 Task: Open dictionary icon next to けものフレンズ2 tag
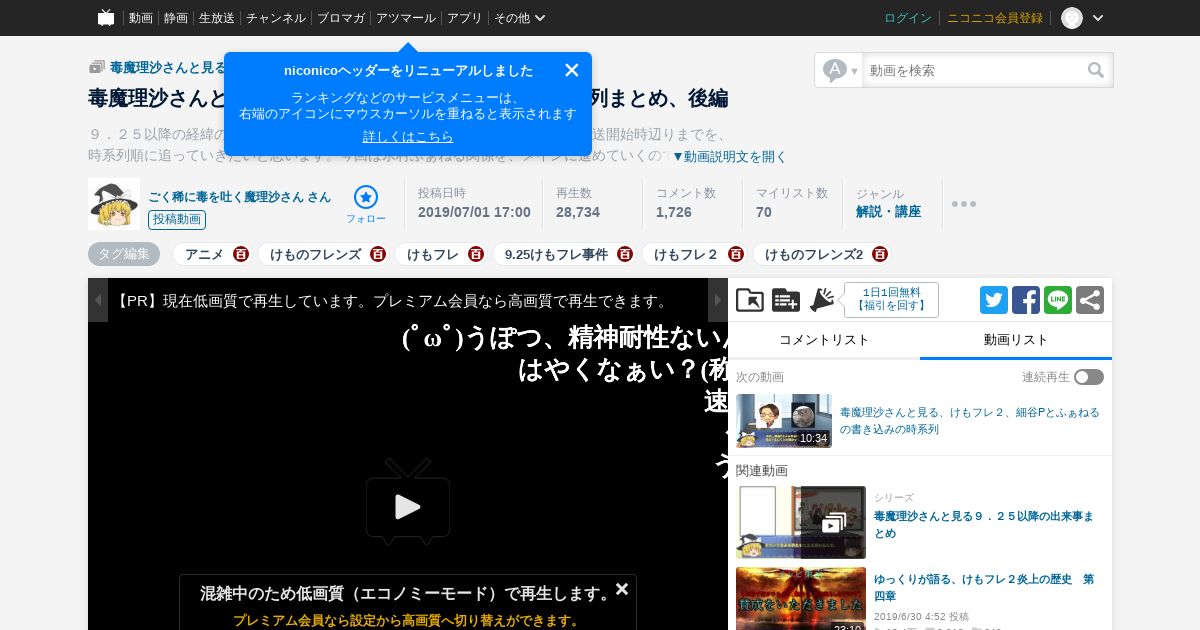point(880,254)
